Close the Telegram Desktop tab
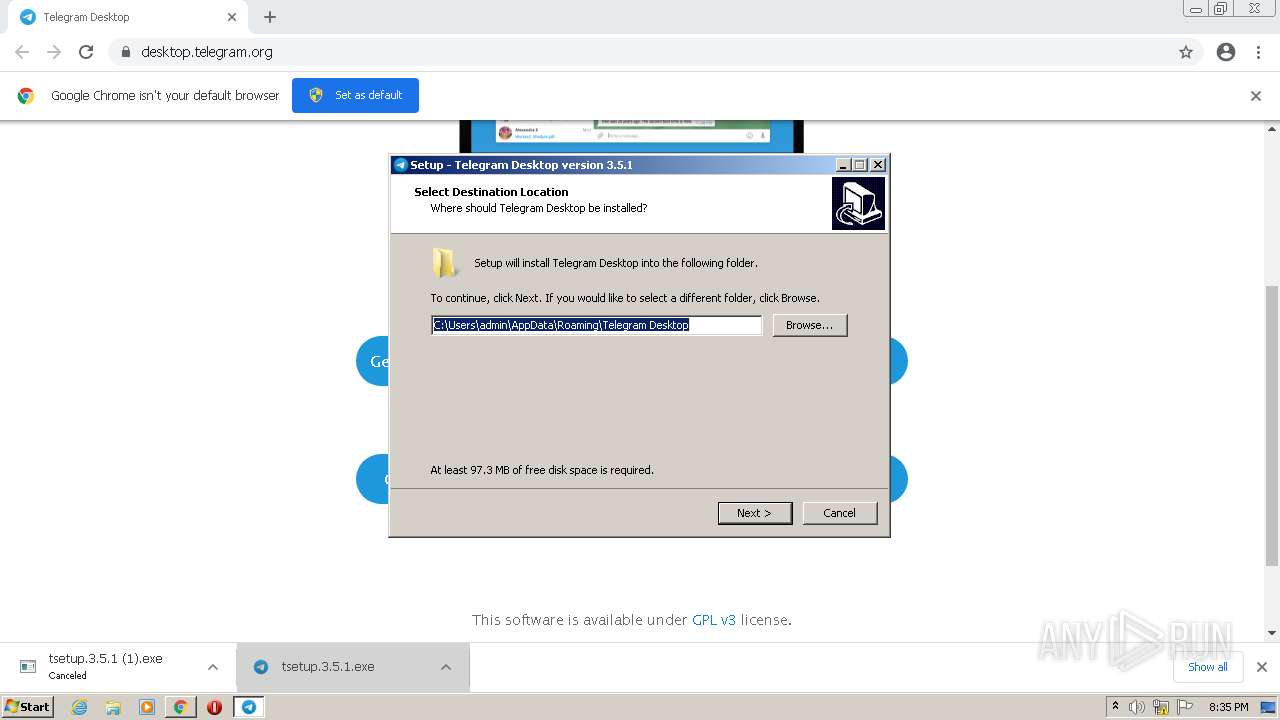 point(232,17)
